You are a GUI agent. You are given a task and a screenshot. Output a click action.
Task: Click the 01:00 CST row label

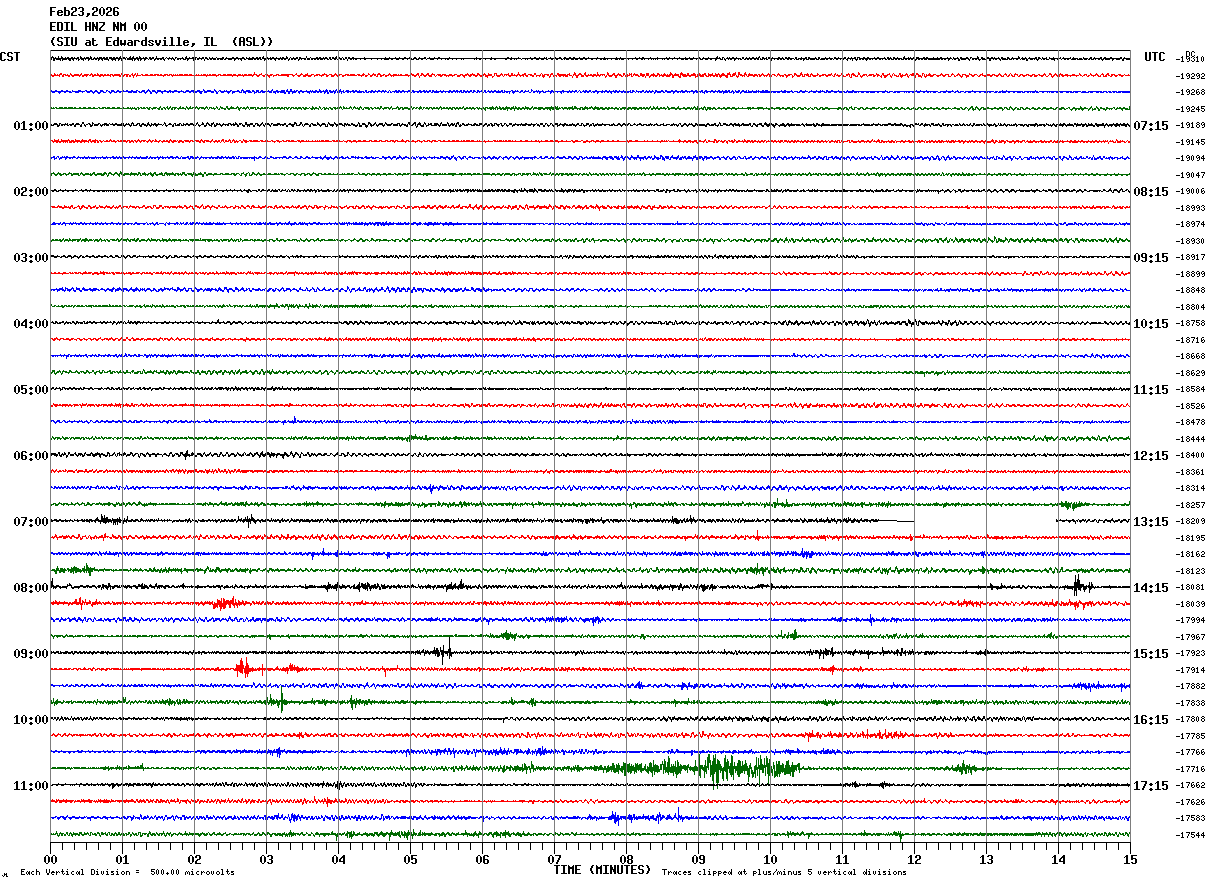click(31, 126)
